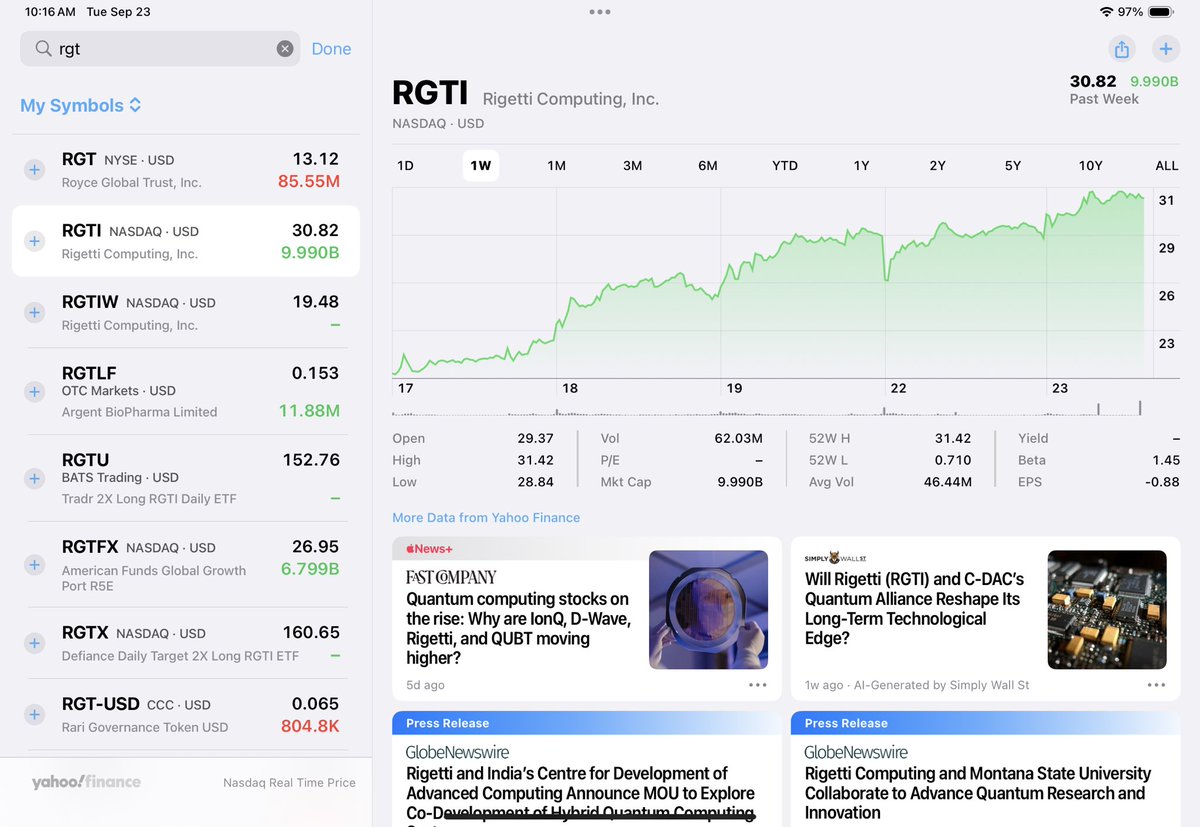Image resolution: width=1200 pixels, height=827 pixels.
Task: Add RGT Royce Global Trust to watchlist
Action: 34,170
